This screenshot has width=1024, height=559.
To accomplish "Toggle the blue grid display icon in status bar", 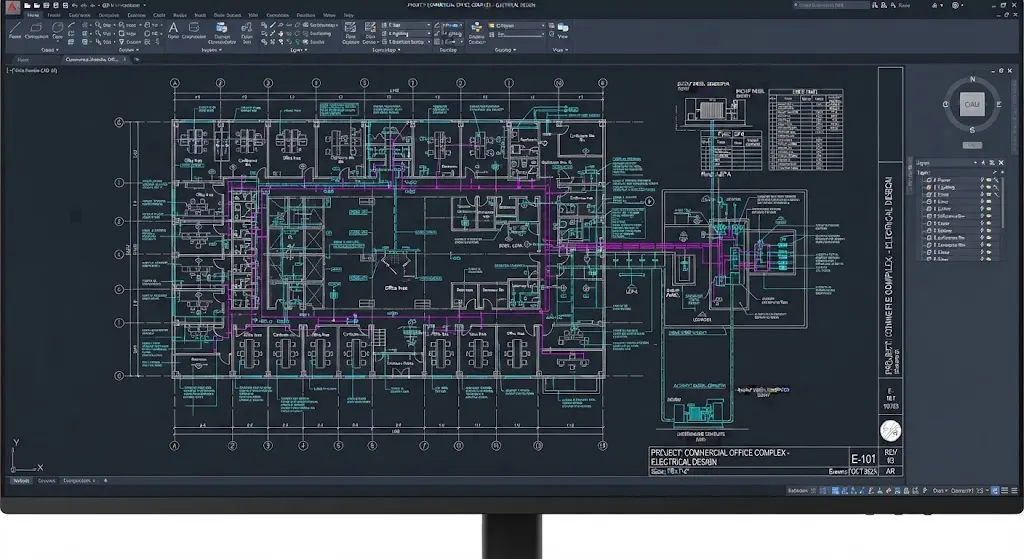I will 835,490.
